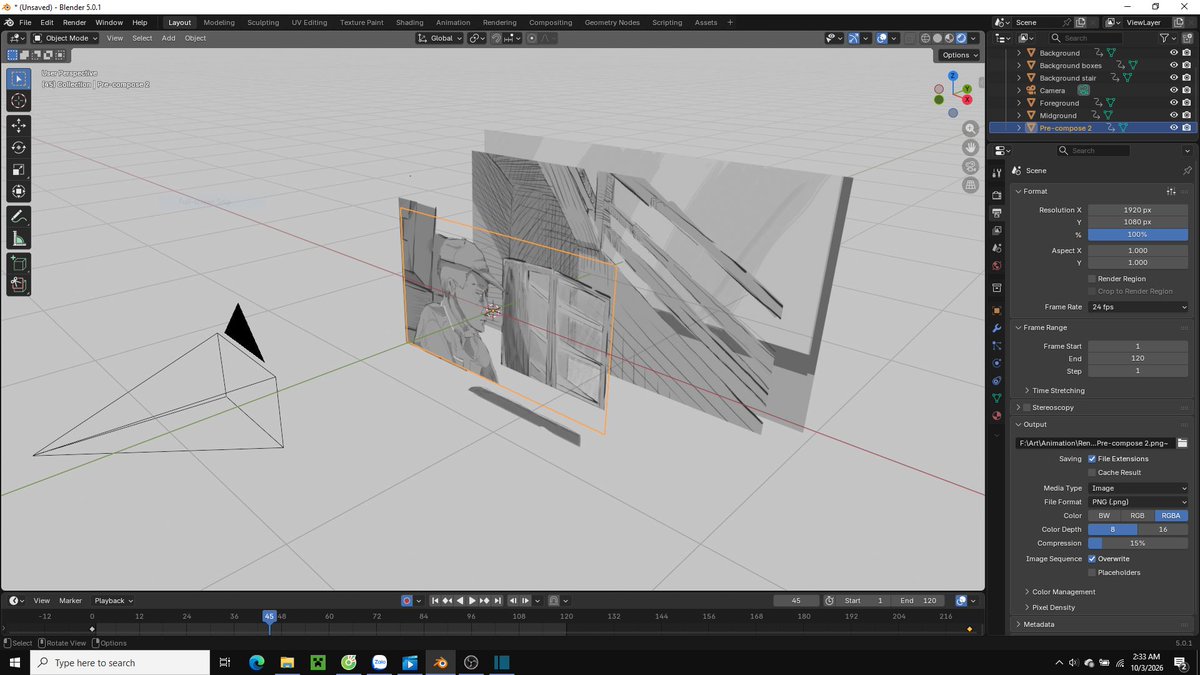Open the Output properties tab icon

[997, 213]
